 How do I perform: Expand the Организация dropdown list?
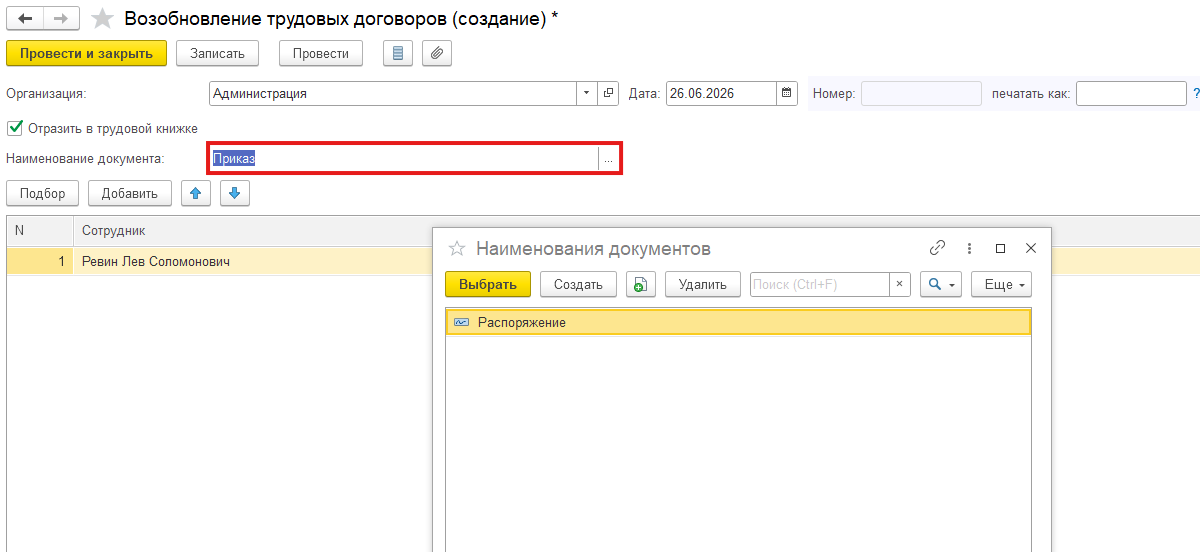click(x=587, y=93)
